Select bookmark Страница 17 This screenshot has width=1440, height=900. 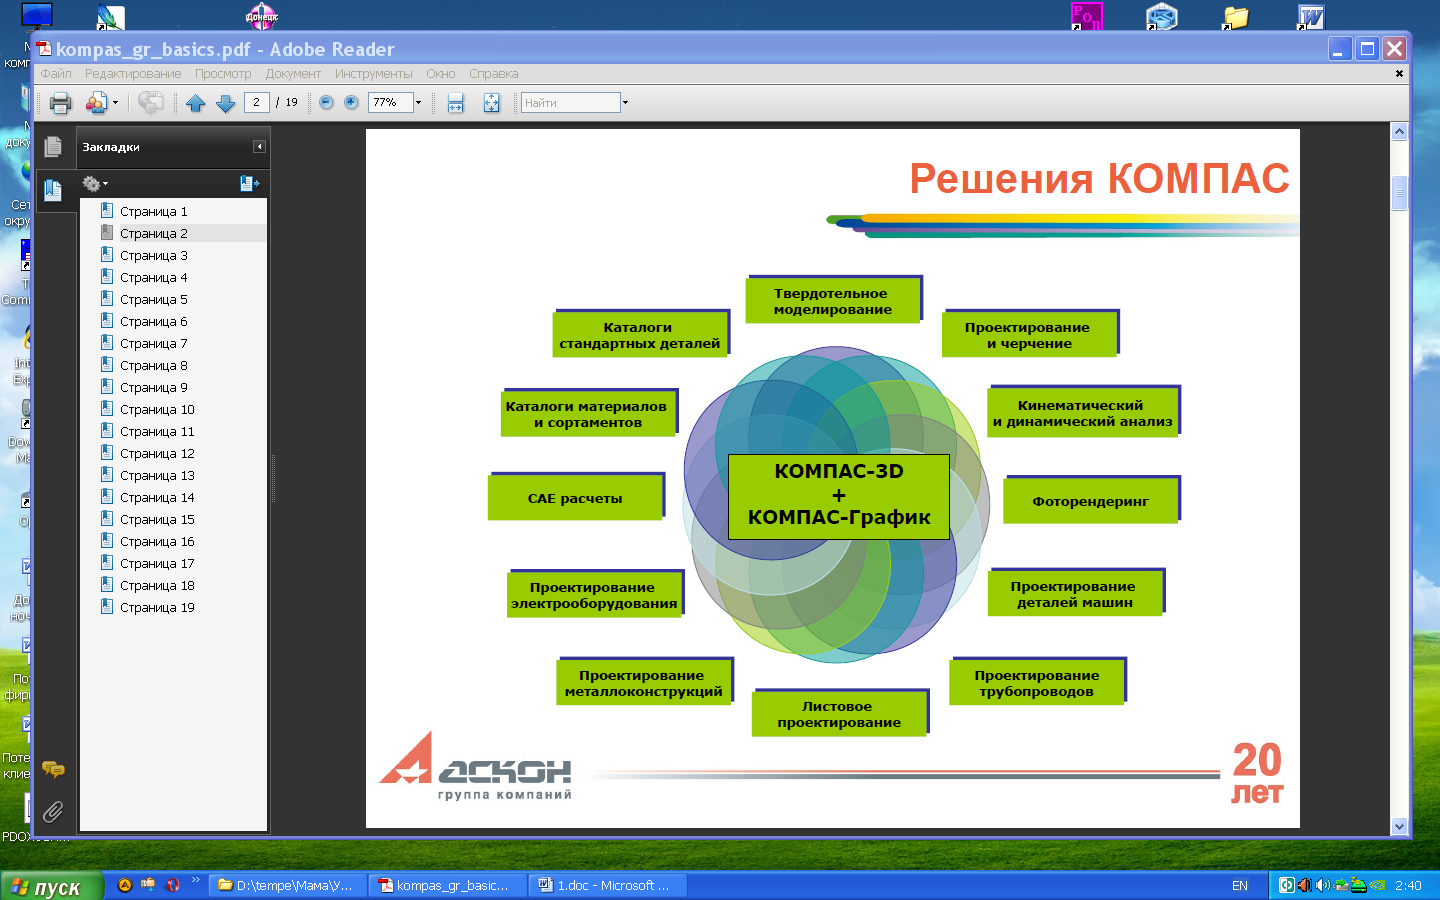click(157, 563)
